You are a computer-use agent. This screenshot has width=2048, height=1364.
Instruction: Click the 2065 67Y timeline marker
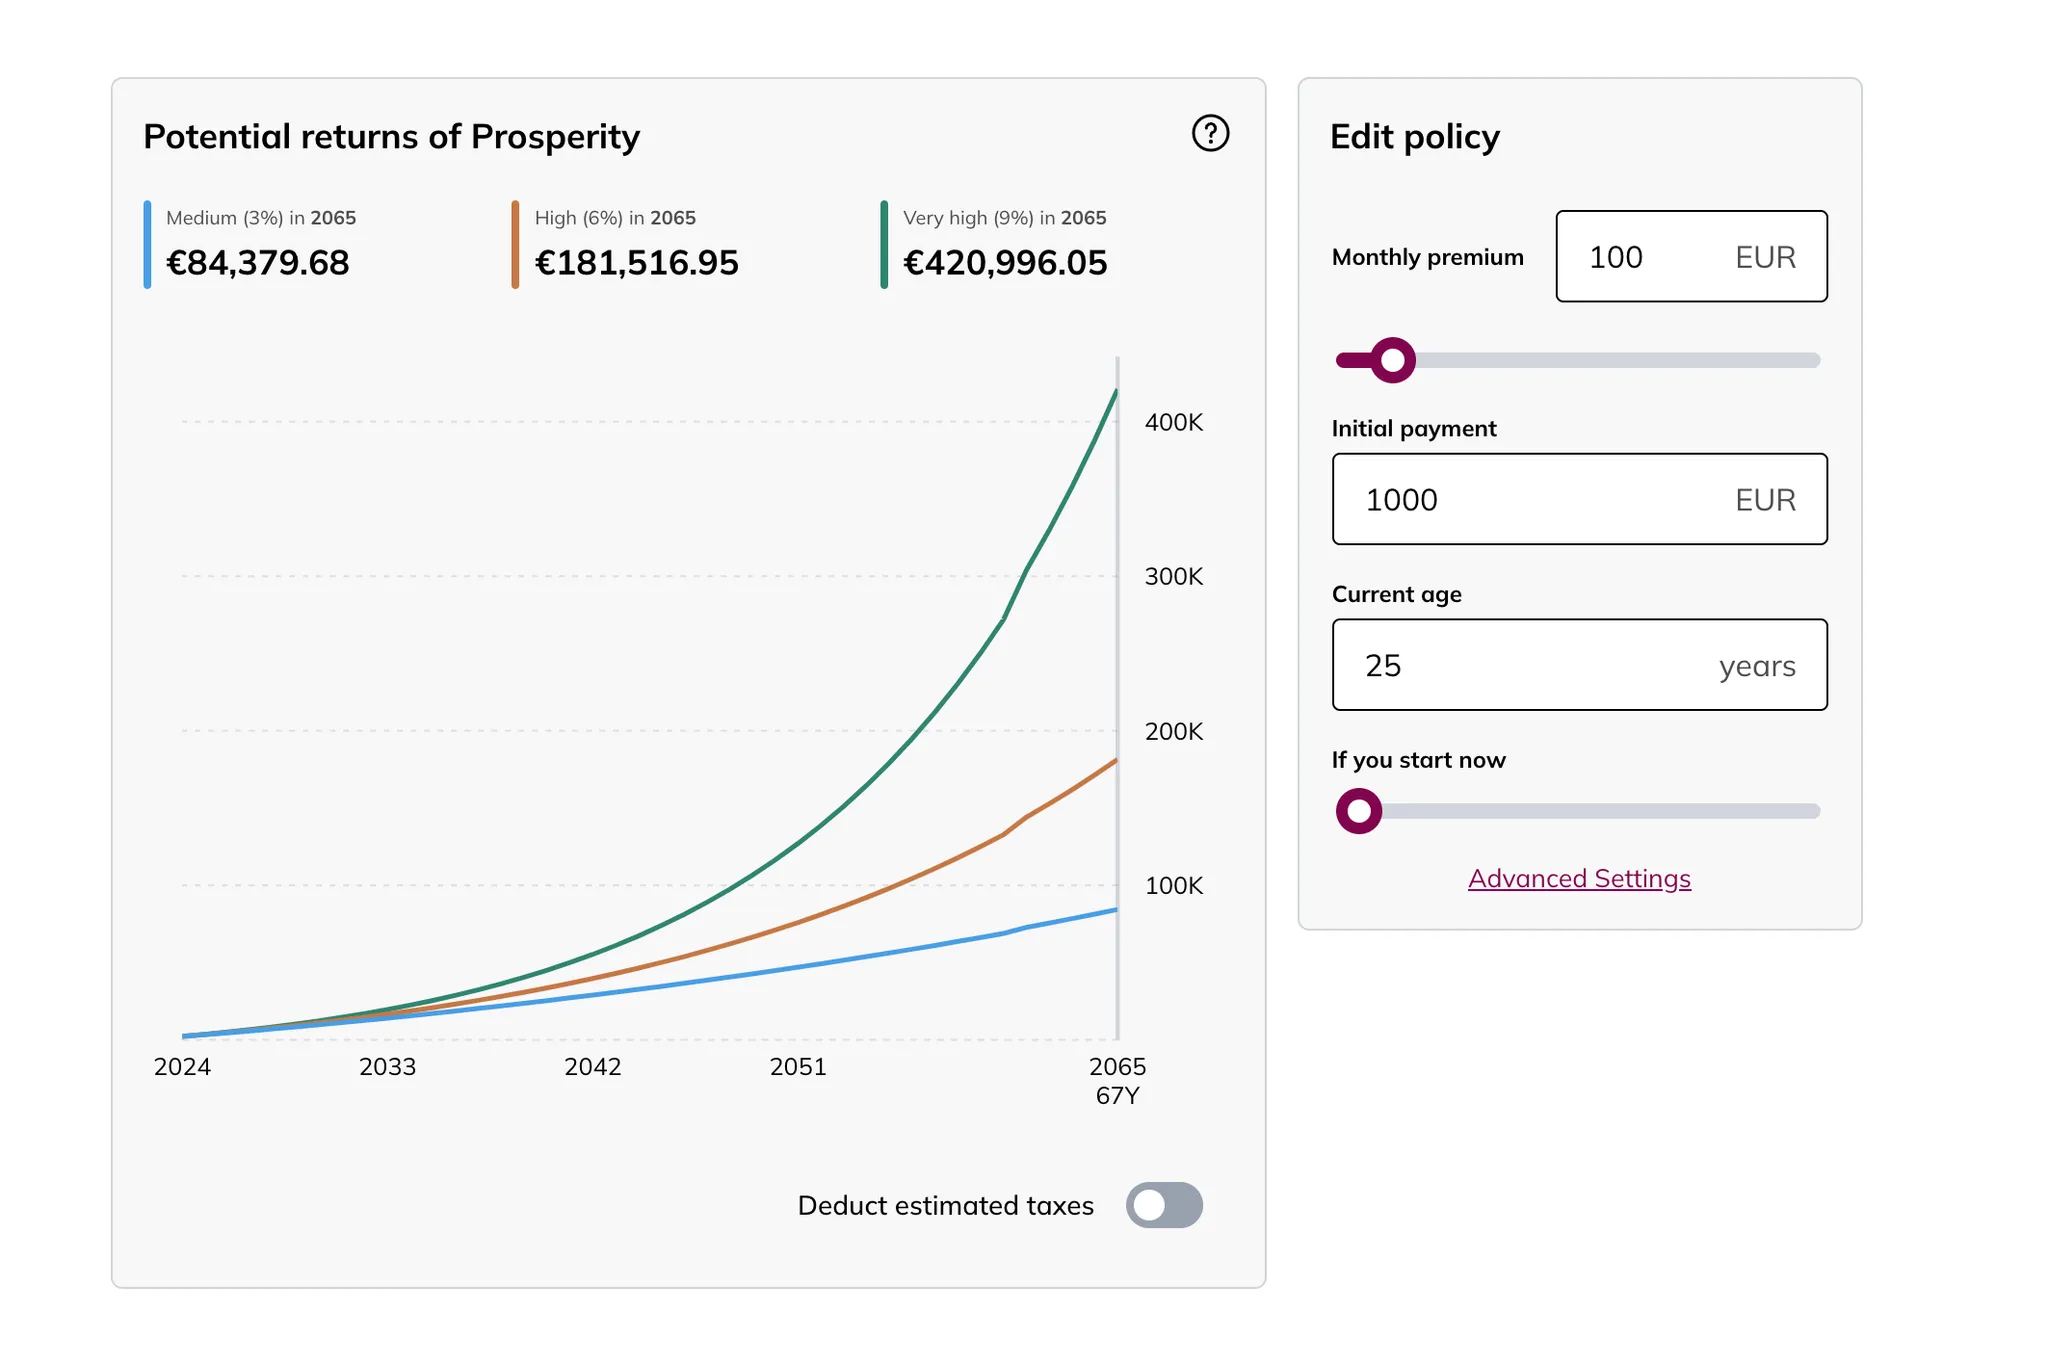point(1117,1081)
